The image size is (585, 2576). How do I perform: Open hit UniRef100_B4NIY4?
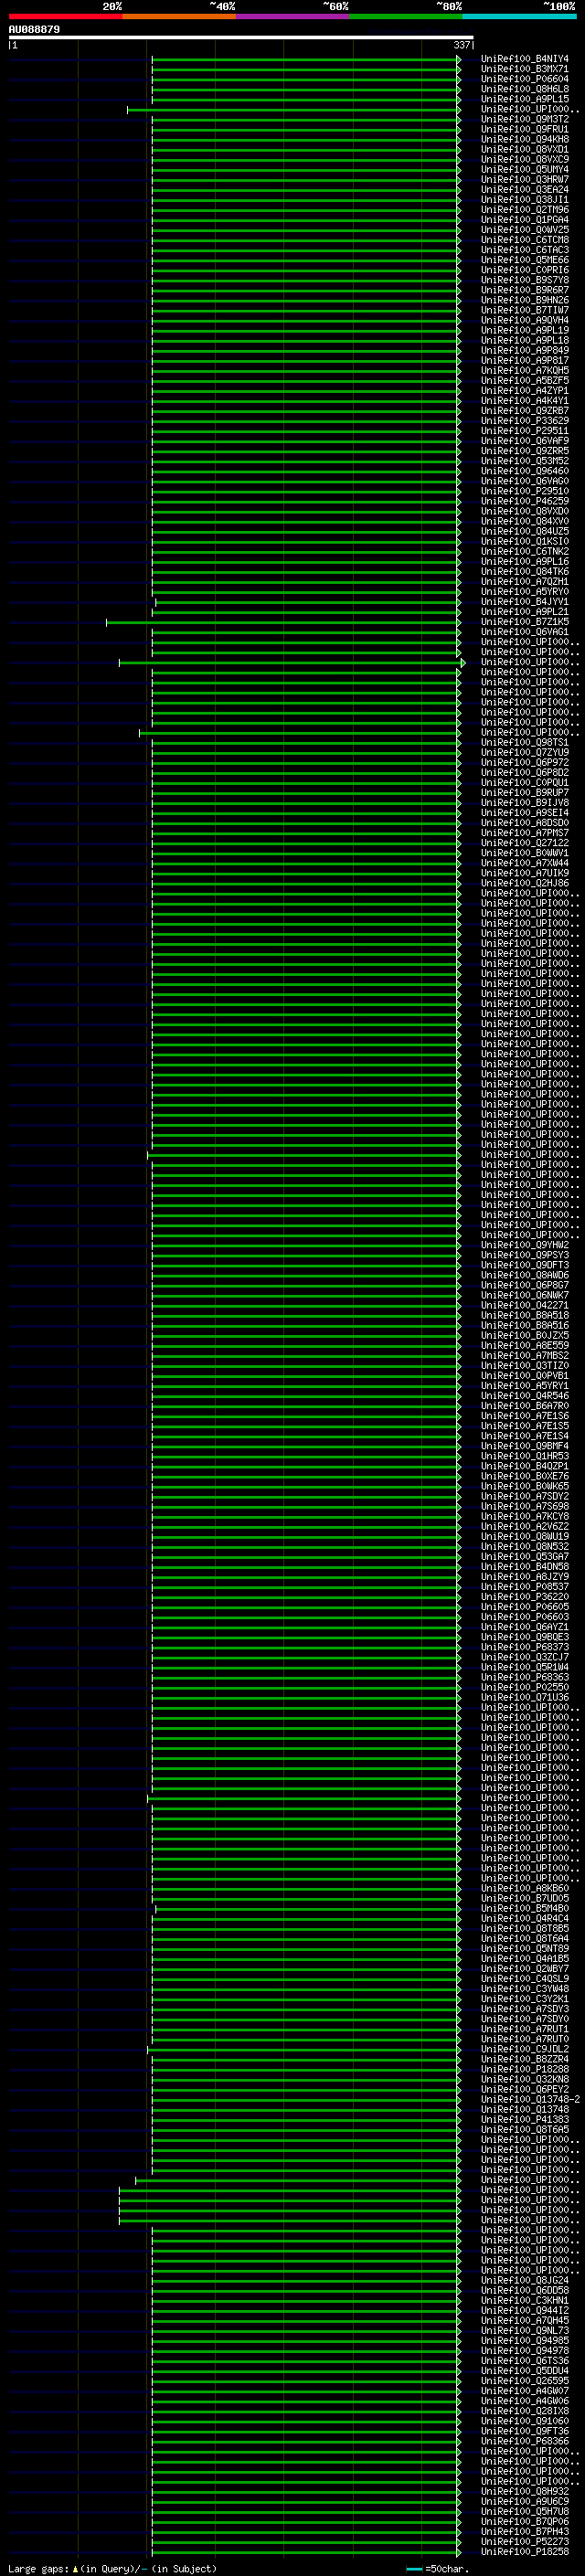[x=525, y=59]
